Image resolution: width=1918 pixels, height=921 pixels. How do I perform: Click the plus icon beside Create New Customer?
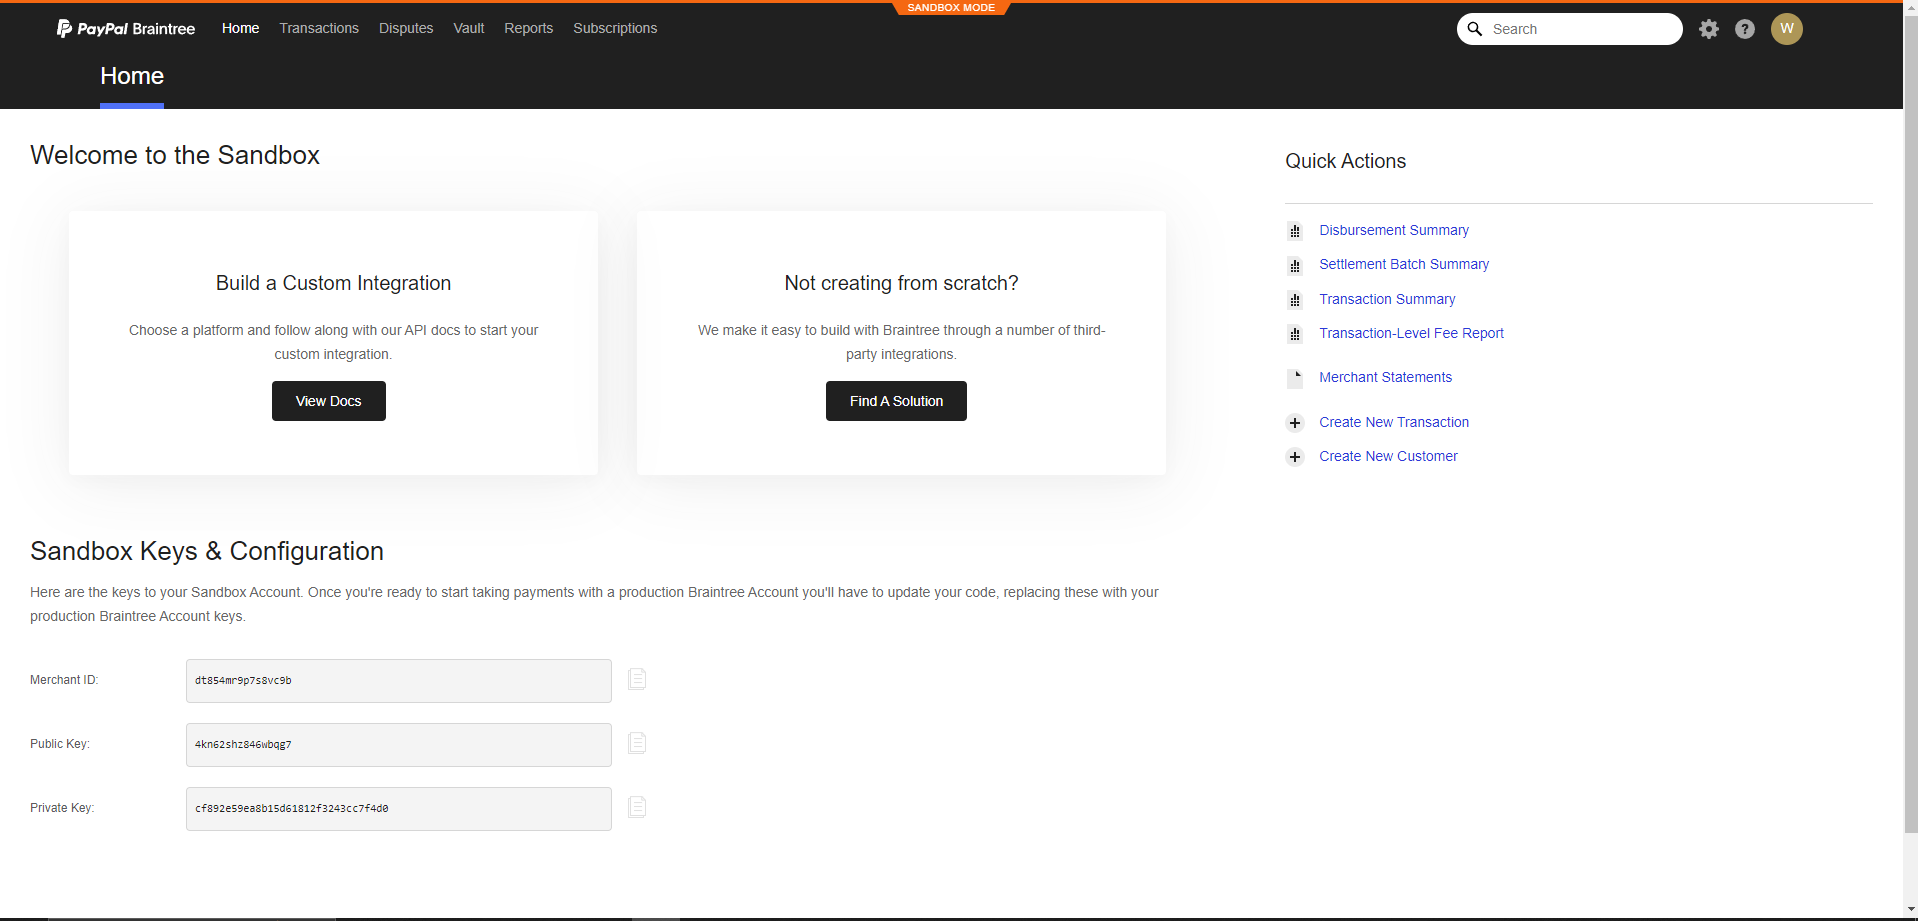tap(1295, 457)
